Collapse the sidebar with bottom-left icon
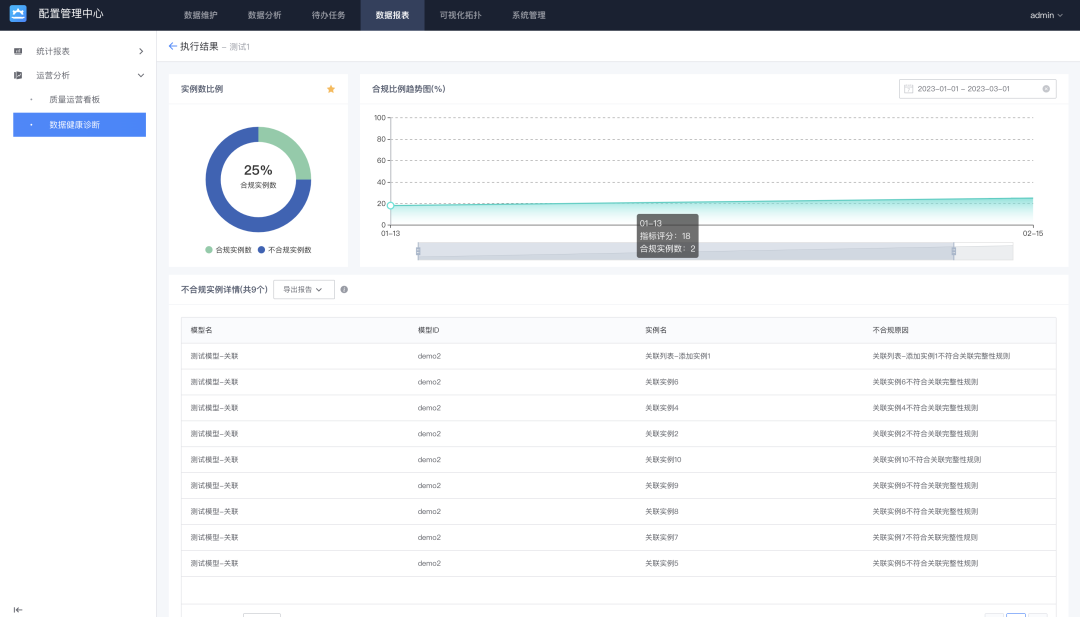 pos(18,609)
